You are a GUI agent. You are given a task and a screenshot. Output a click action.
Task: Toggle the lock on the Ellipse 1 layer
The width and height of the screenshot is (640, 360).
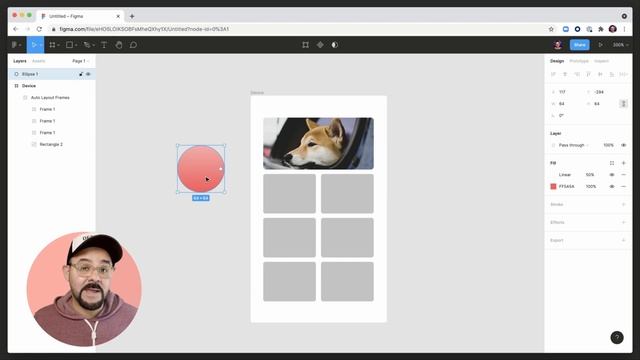81,74
